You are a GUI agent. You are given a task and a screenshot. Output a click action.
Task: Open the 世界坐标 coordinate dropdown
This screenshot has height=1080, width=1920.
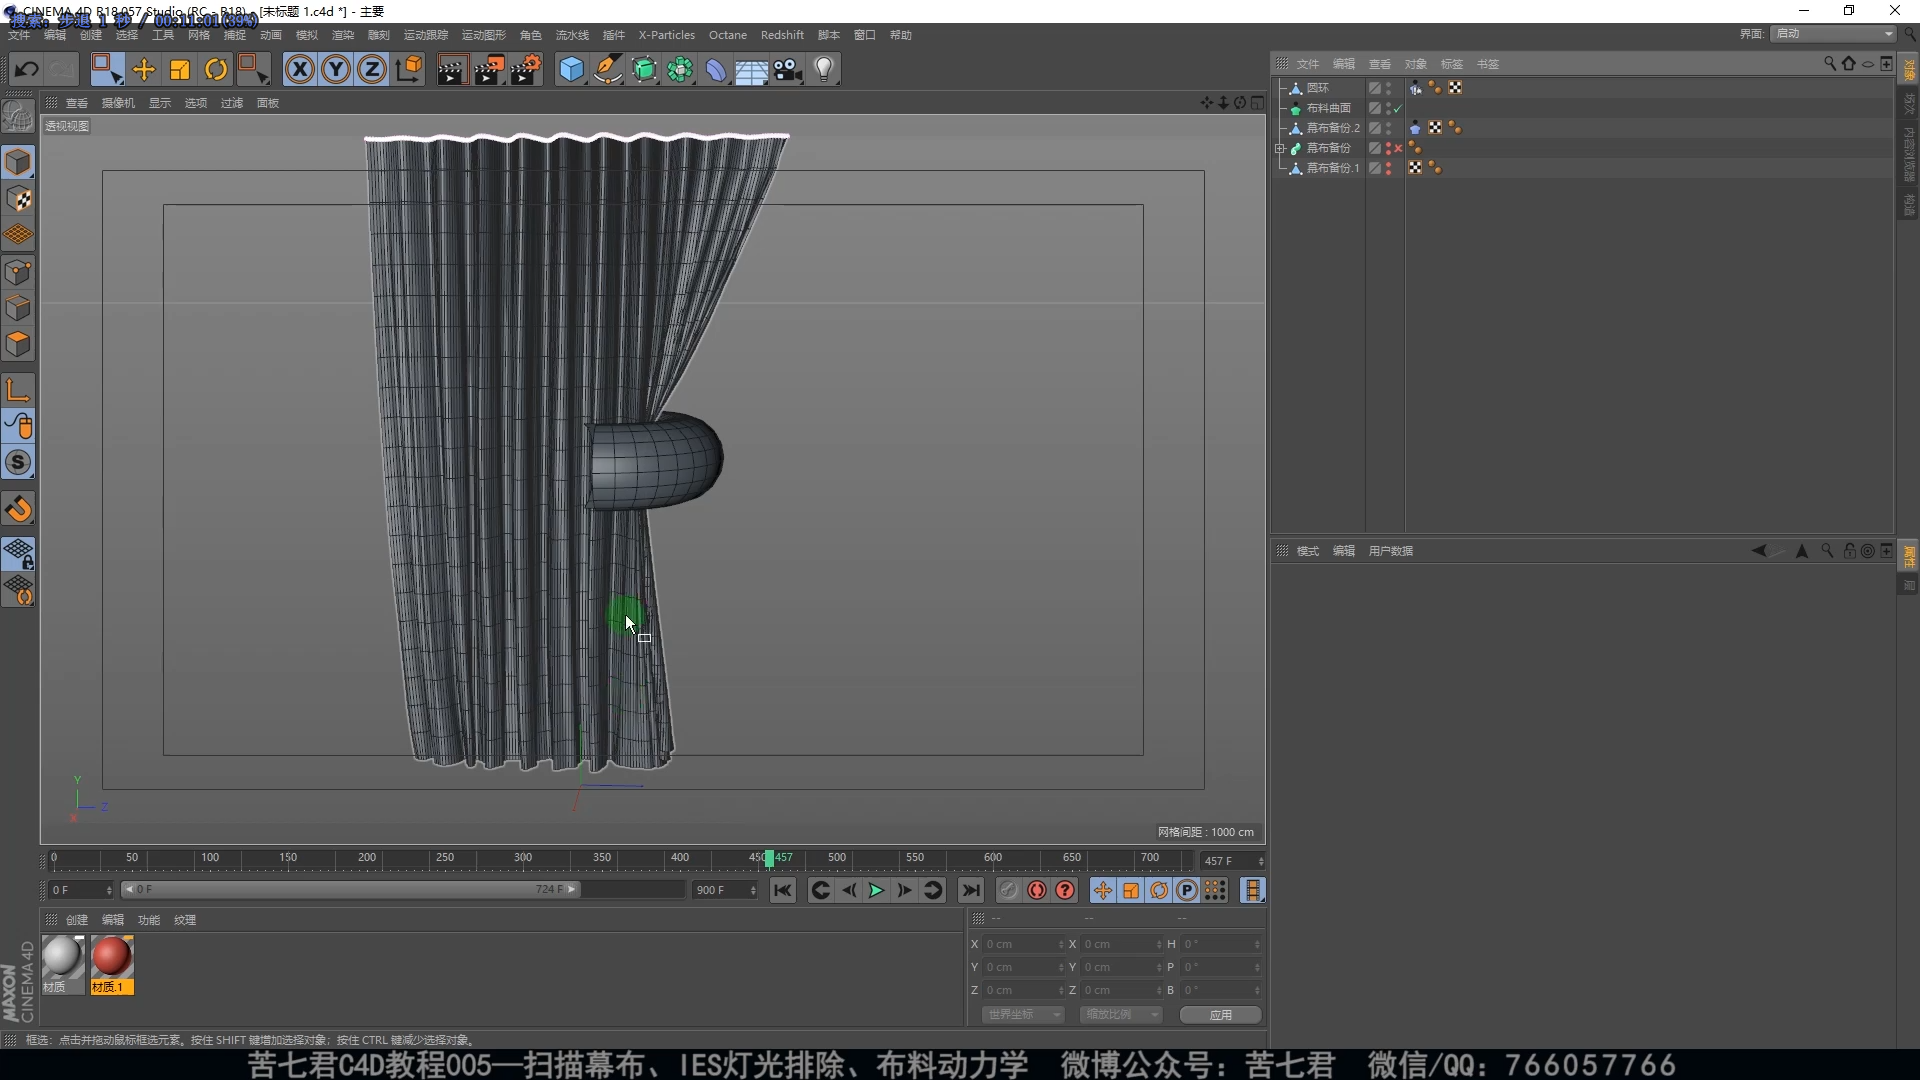click(1023, 1014)
